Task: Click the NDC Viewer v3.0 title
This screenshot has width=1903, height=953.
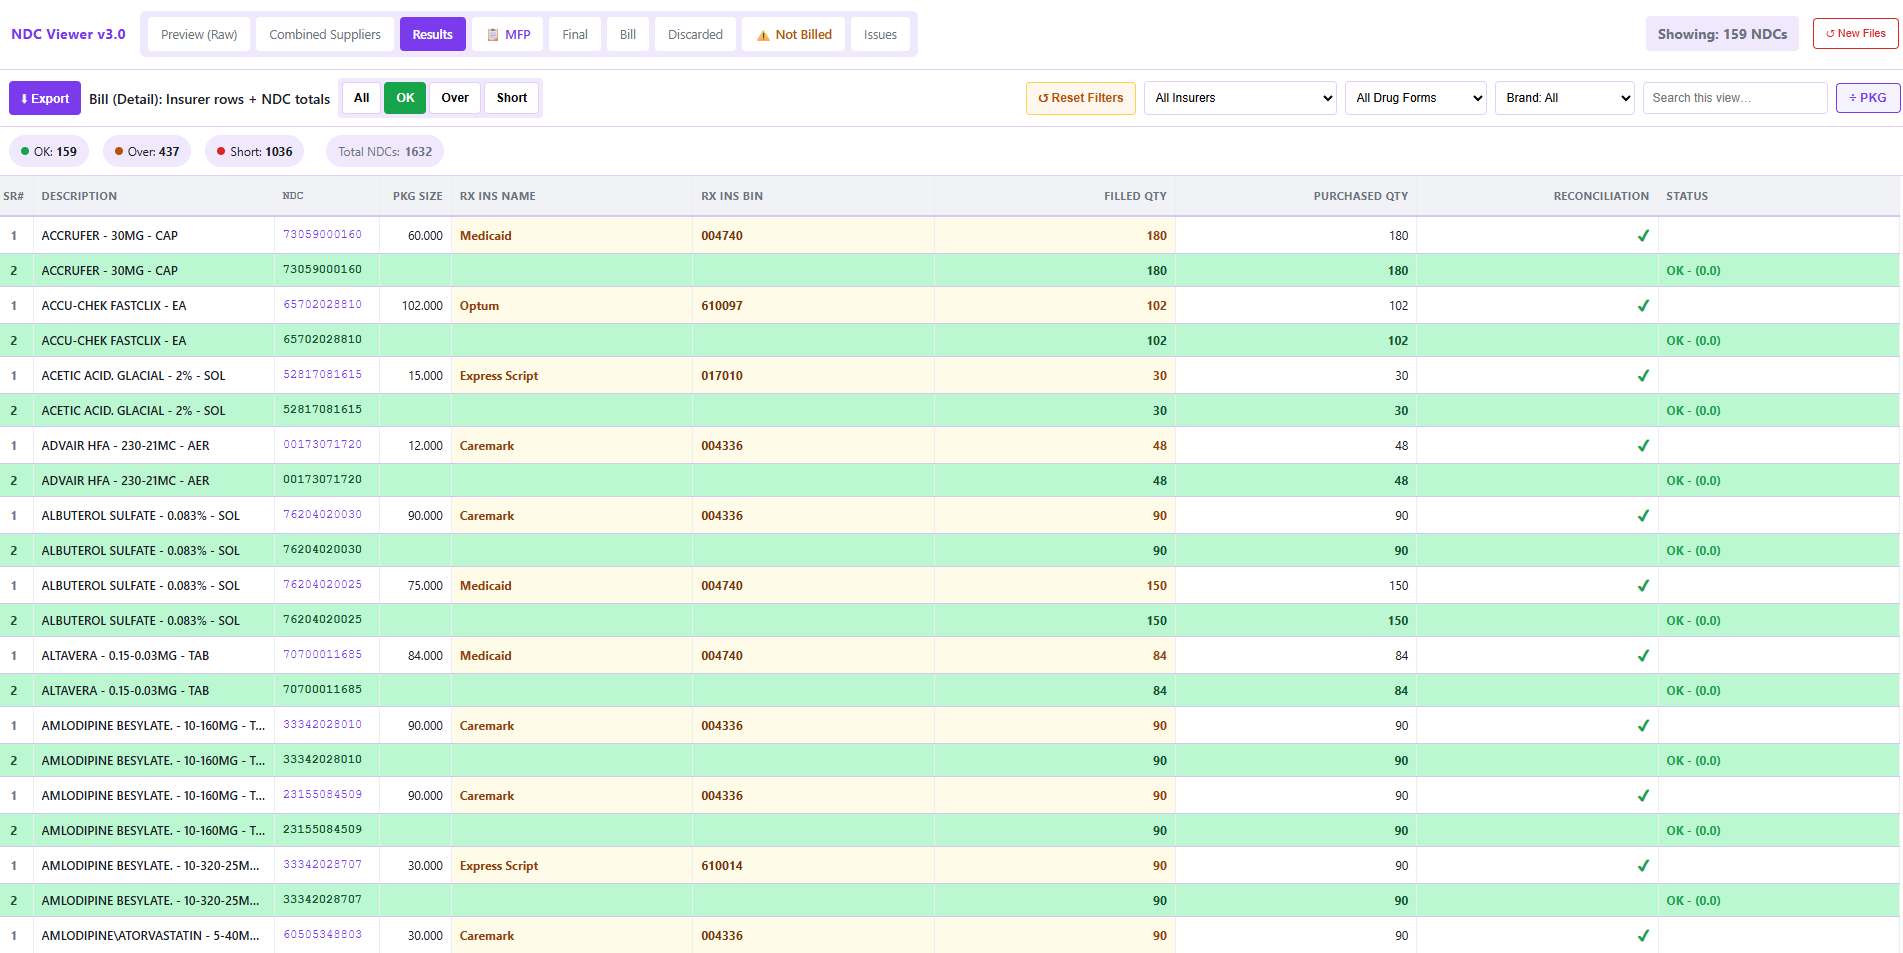Action: [x=68, y=34]
